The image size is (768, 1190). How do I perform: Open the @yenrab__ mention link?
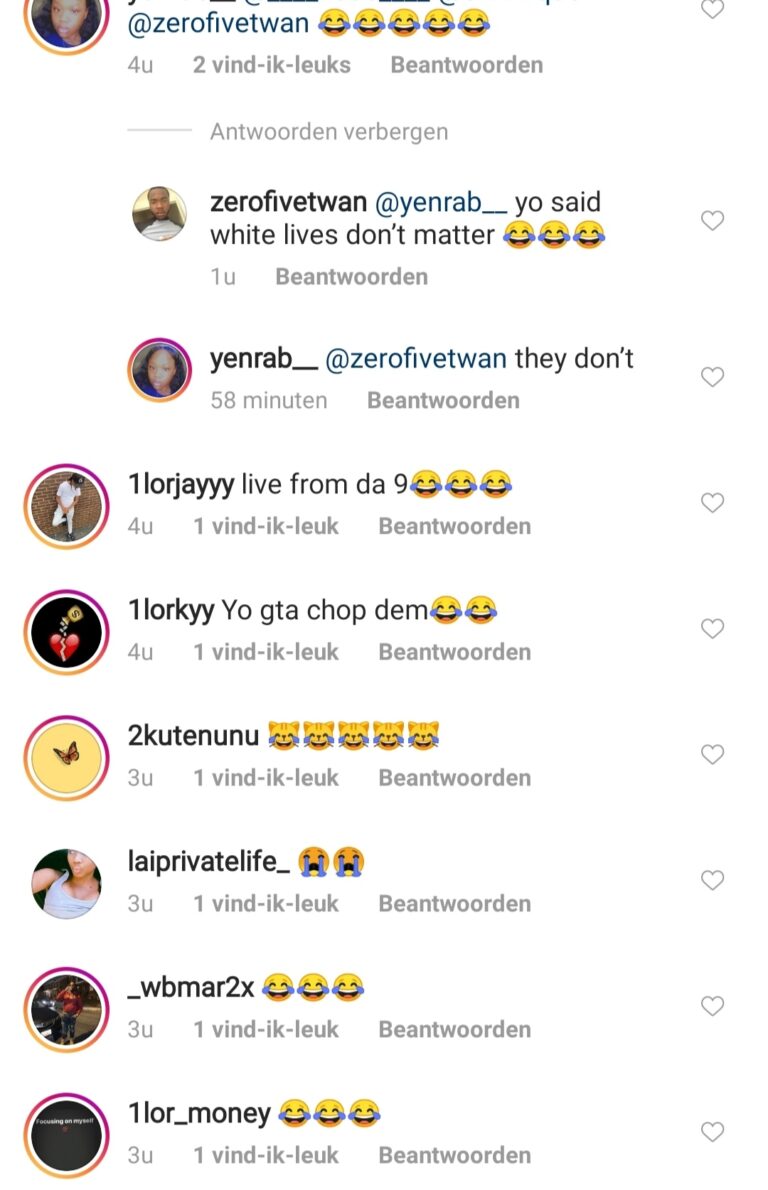(440, 203)
